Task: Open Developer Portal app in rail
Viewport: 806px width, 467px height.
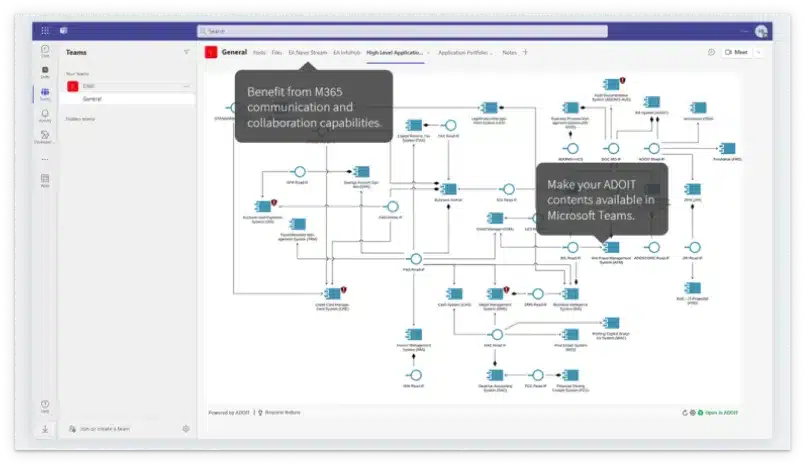Action: pos(45,137)
